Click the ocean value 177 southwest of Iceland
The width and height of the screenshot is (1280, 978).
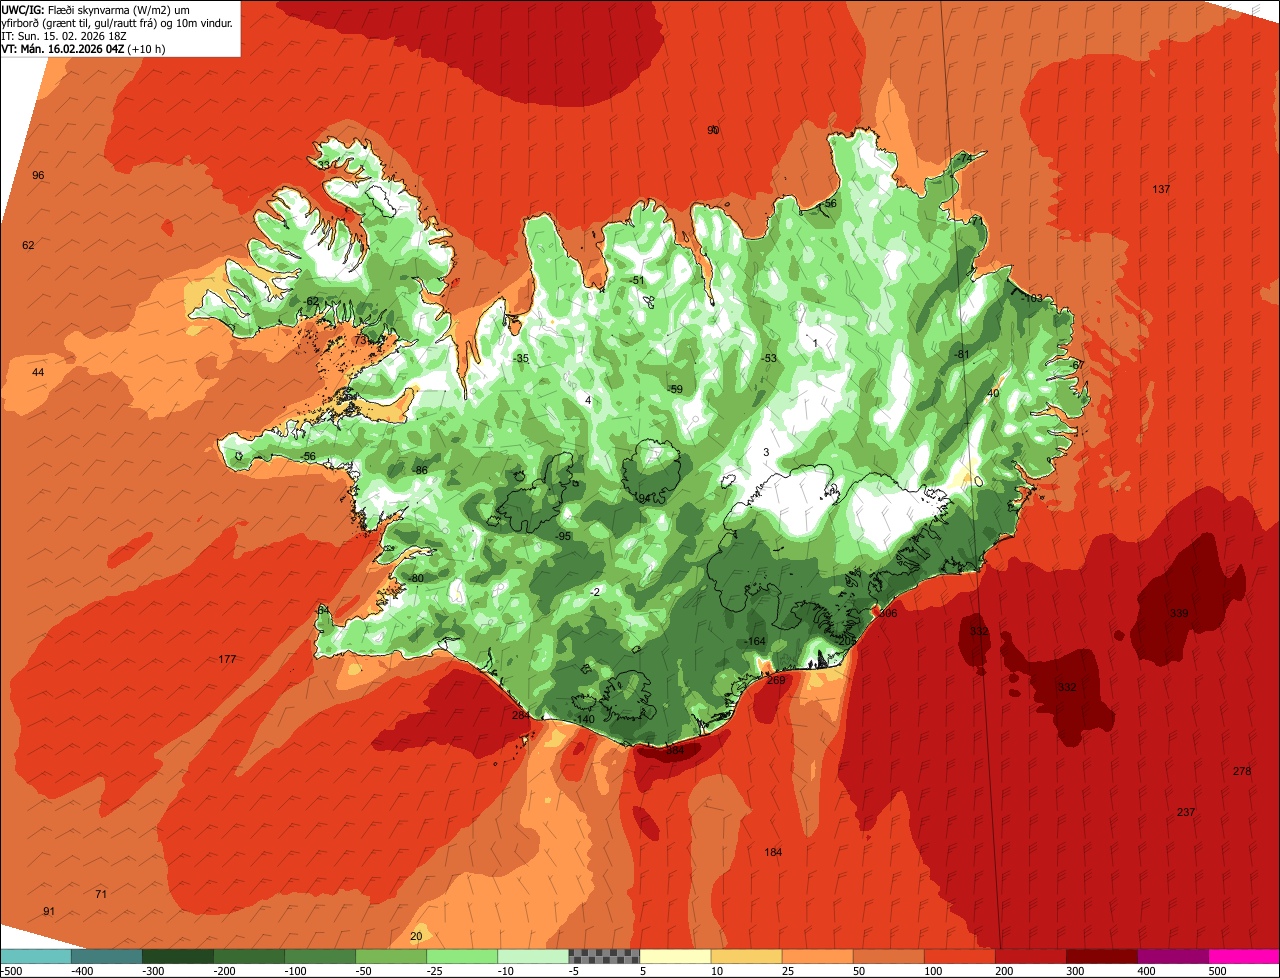point(227,659)
